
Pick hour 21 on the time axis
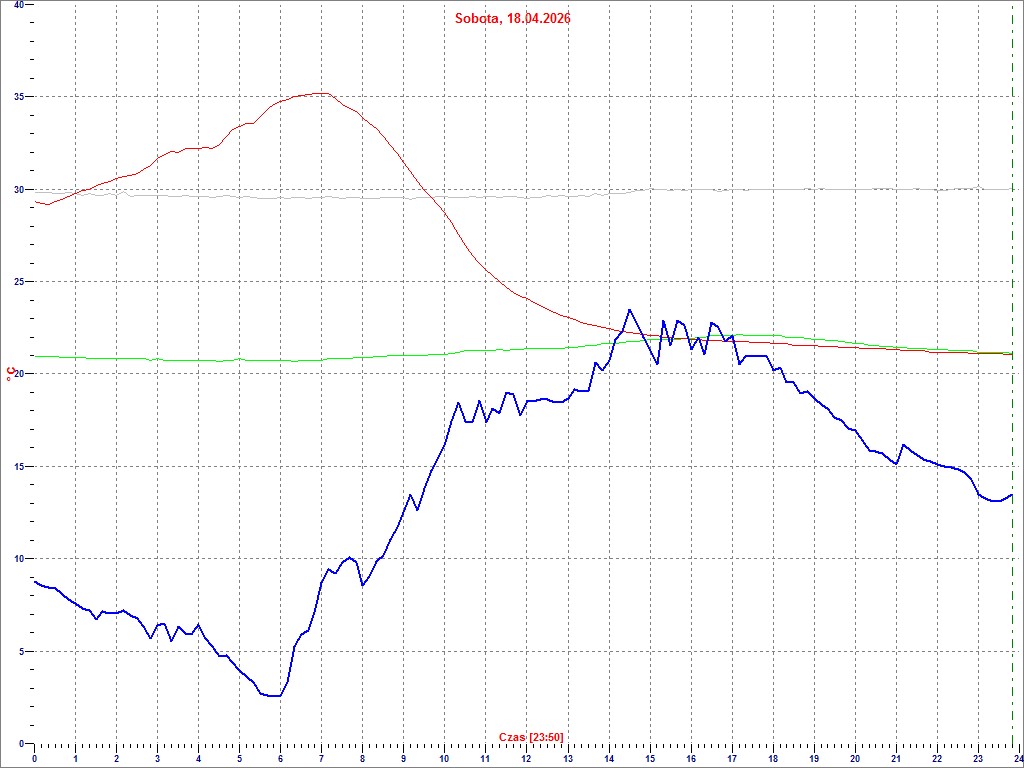[896, 759]
